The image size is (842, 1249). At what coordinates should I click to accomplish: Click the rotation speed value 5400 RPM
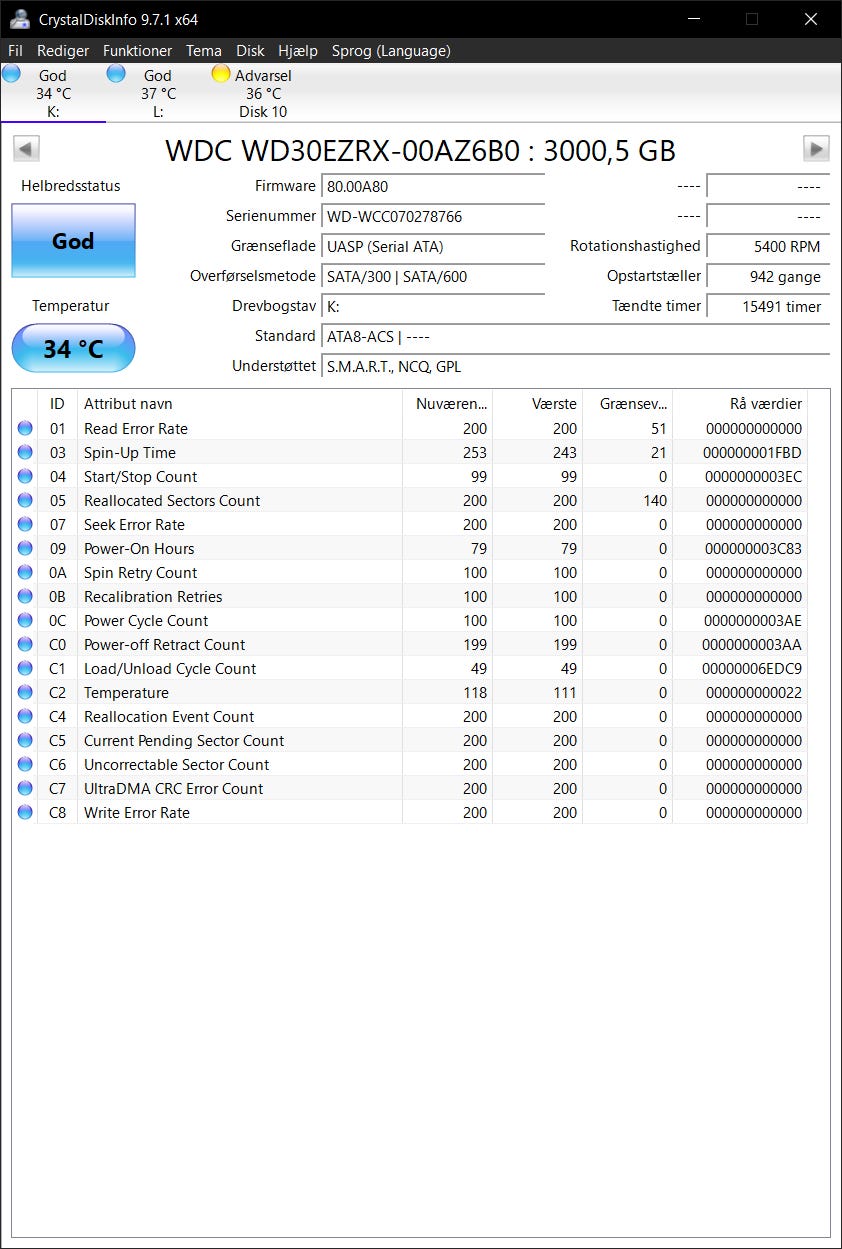pyautogui.click(x=768, y=247)
